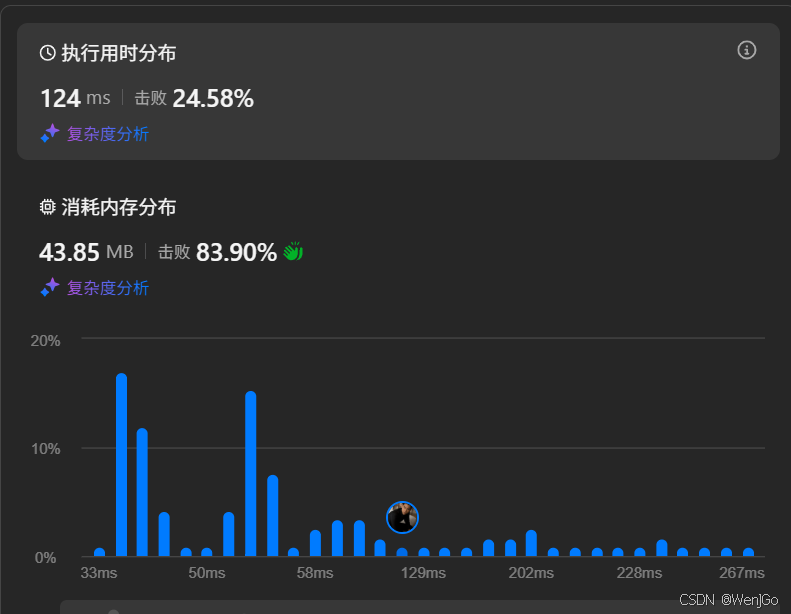
Task: Click the 124 ms runtime value
Action: point(75,98)
